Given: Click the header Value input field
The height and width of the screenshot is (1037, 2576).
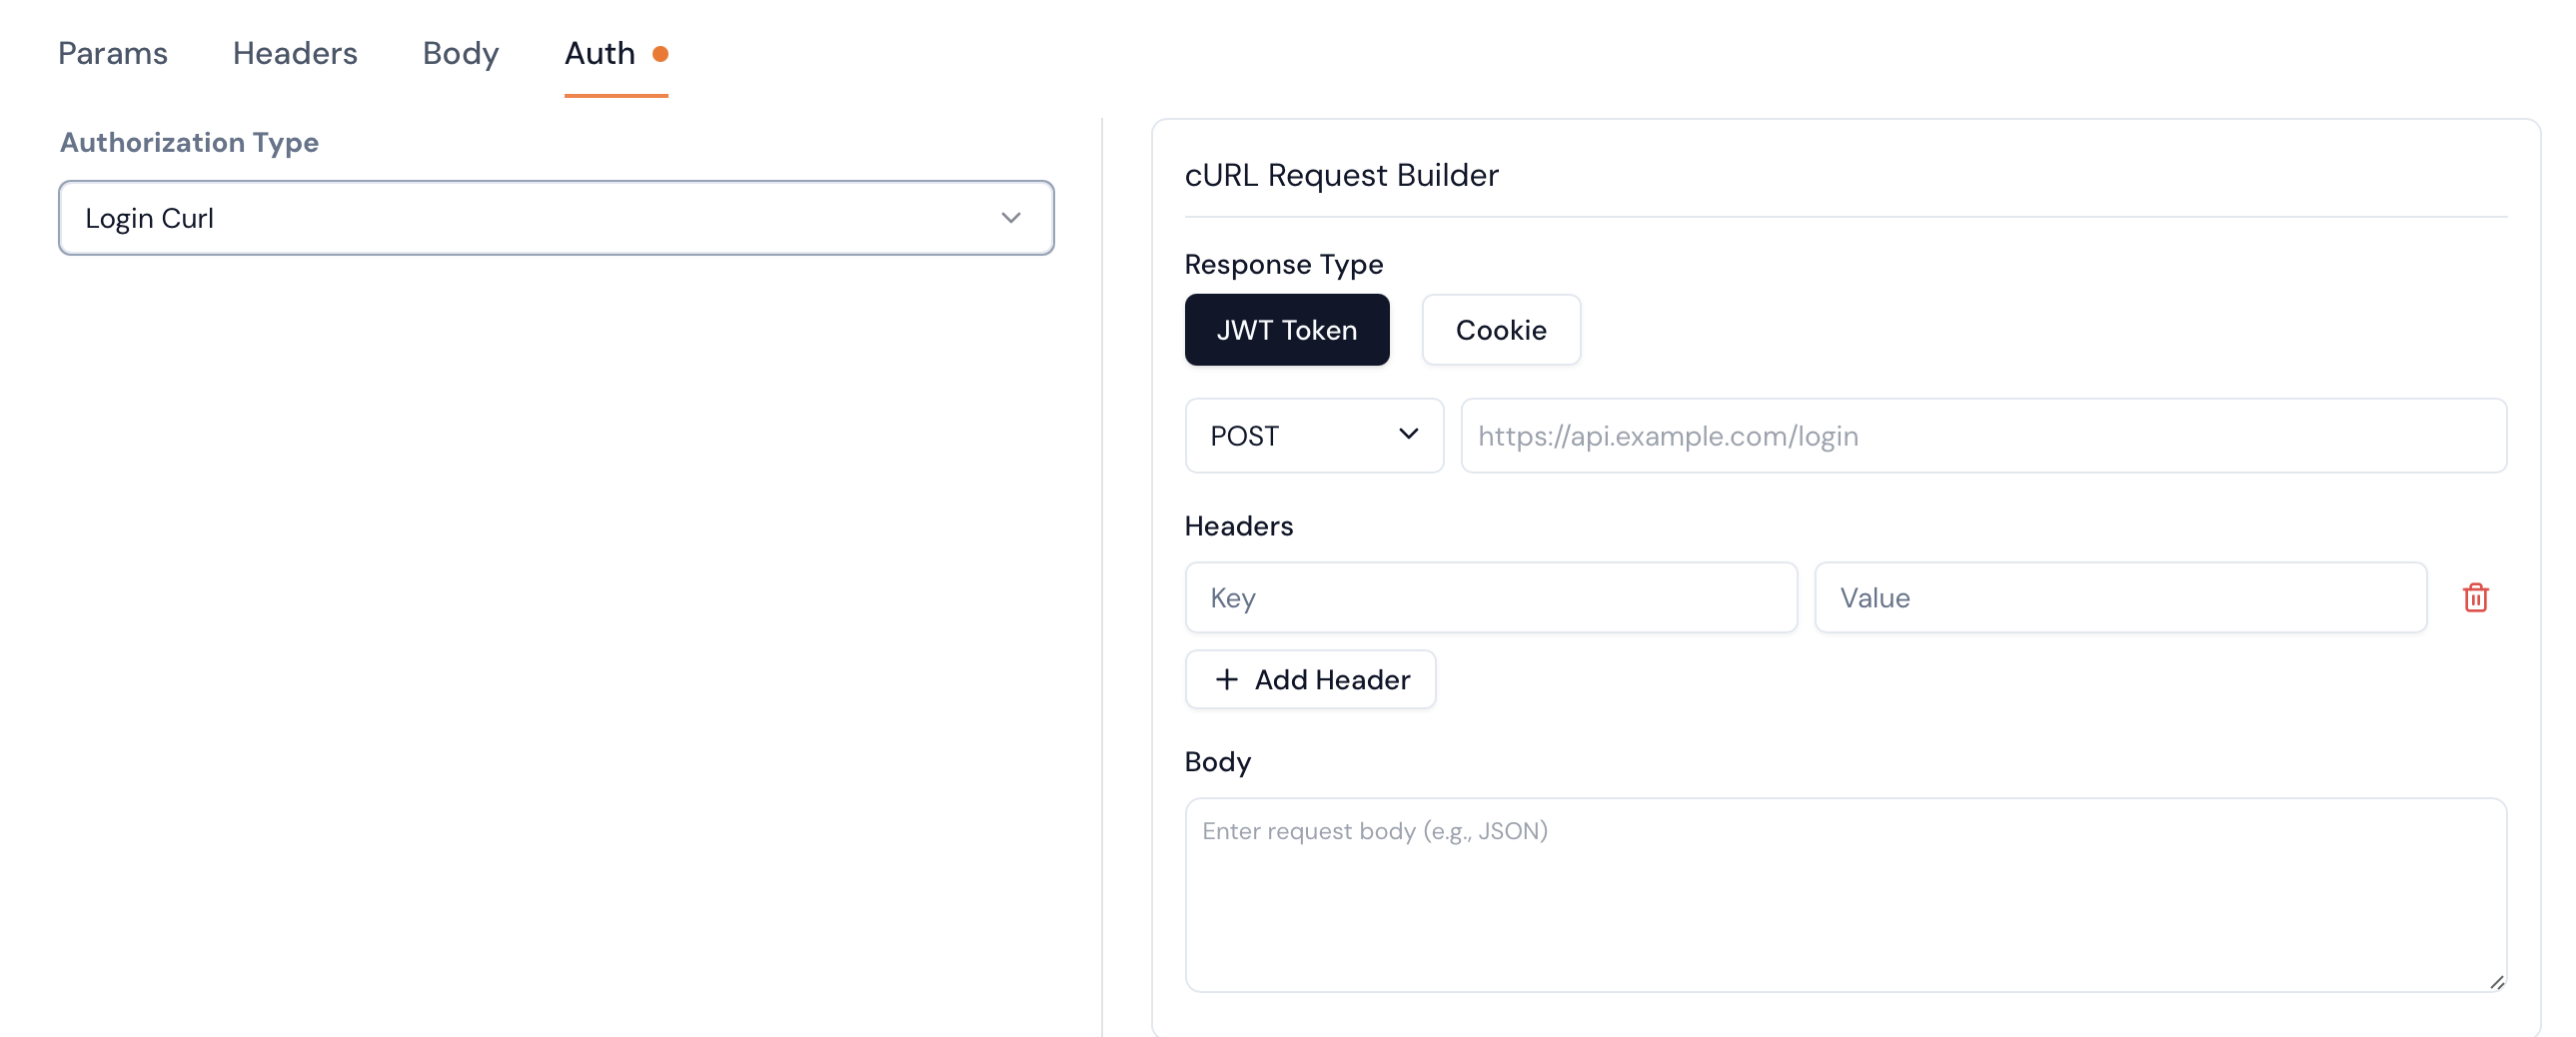Looking at the screenshot, I should point(2120,598).
